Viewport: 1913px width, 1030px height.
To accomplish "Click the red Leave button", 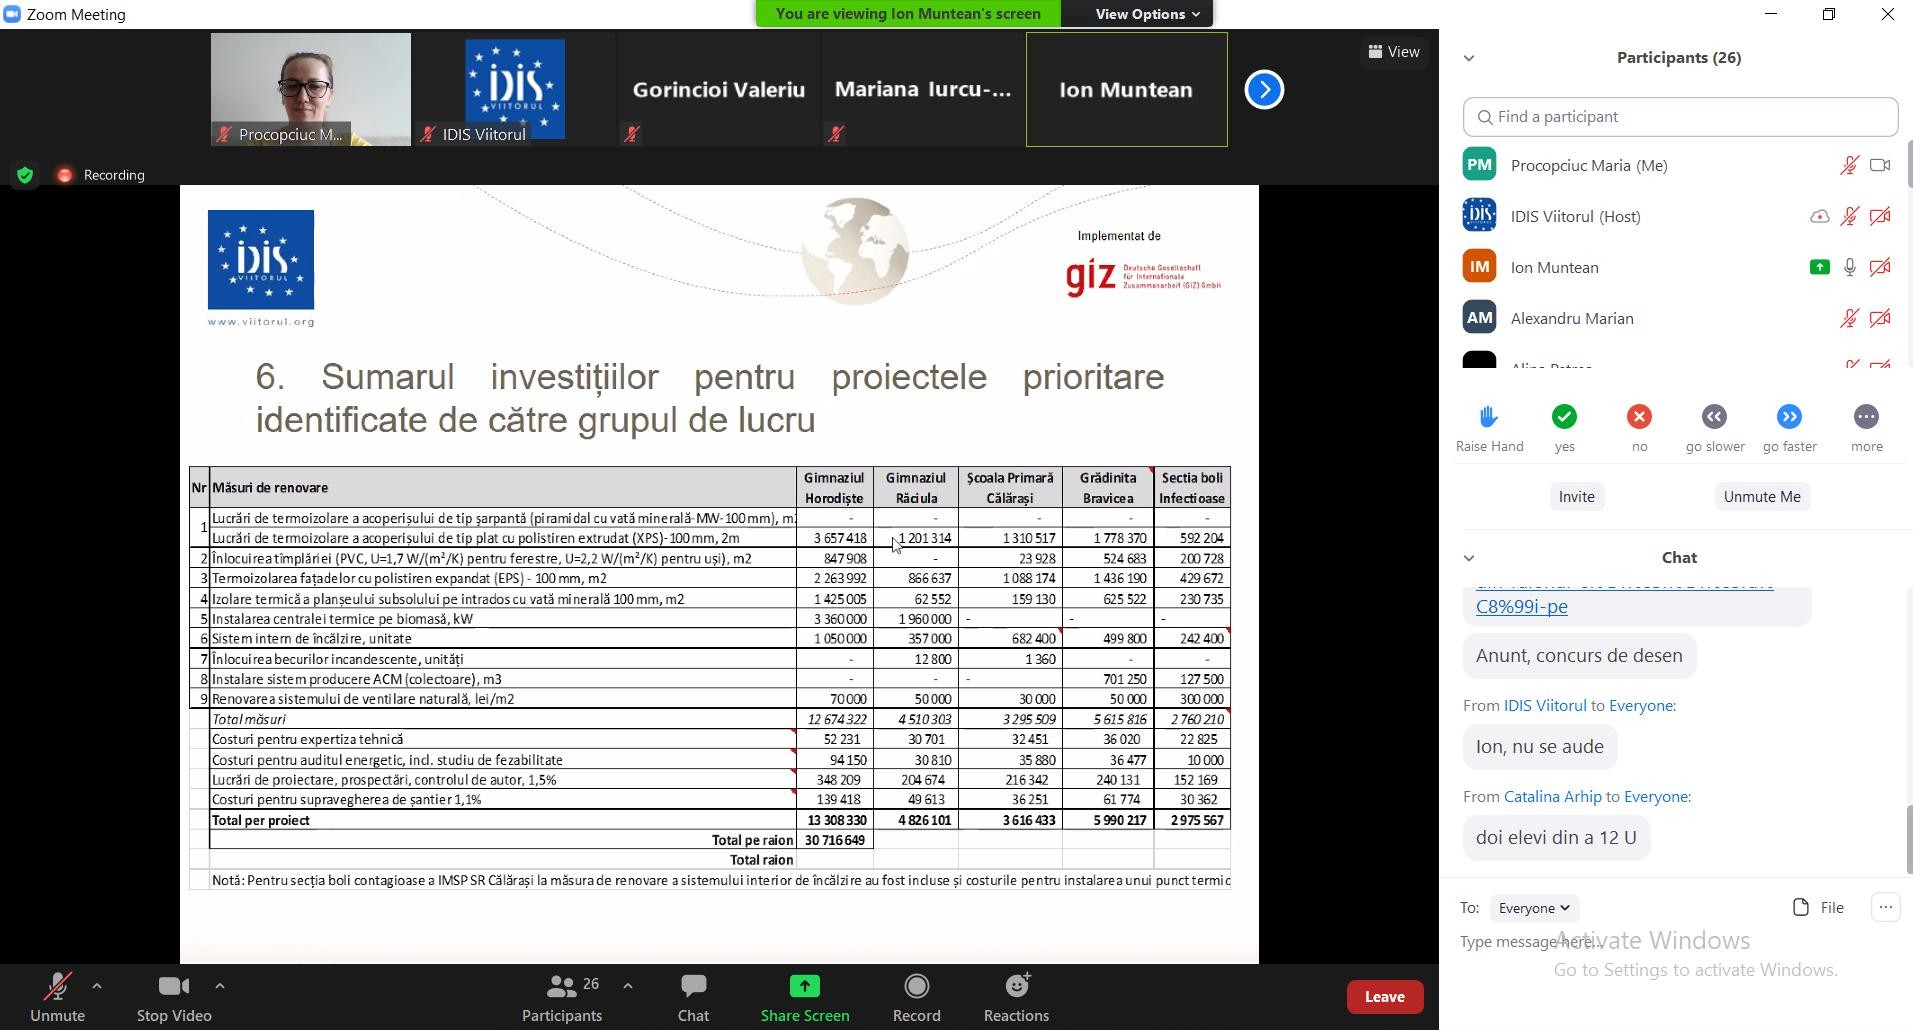I will point(1385,997).
